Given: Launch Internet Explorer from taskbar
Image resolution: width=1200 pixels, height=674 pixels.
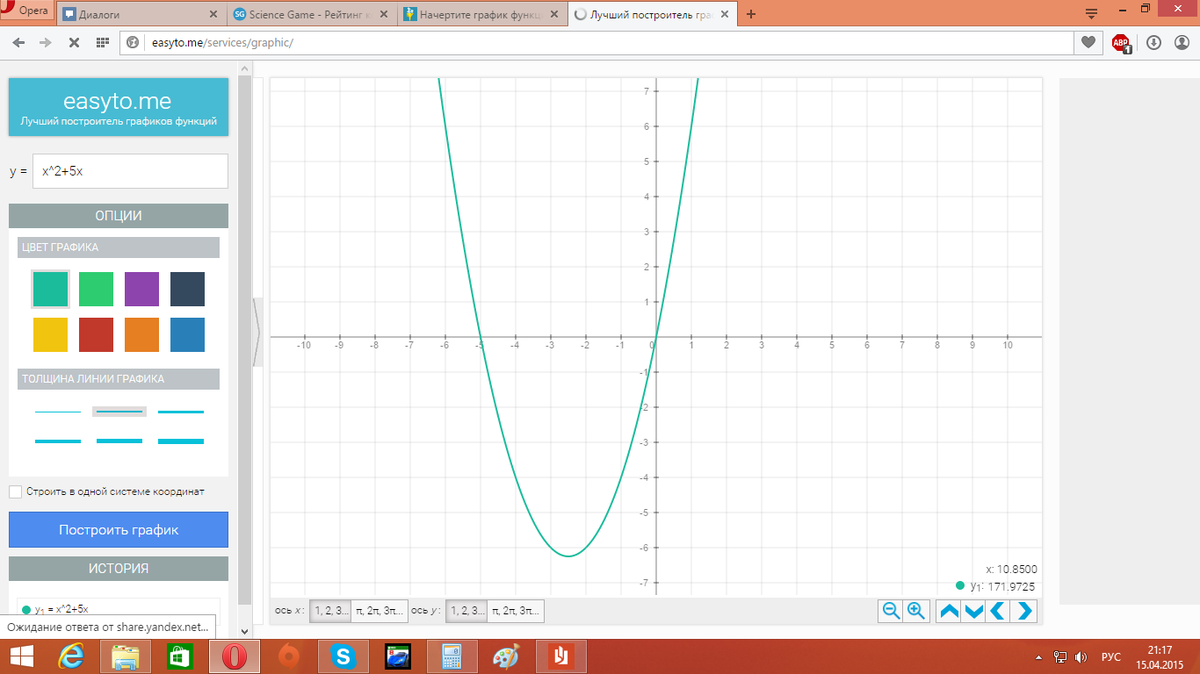Looking at the screenshot, I should [73, 657].
